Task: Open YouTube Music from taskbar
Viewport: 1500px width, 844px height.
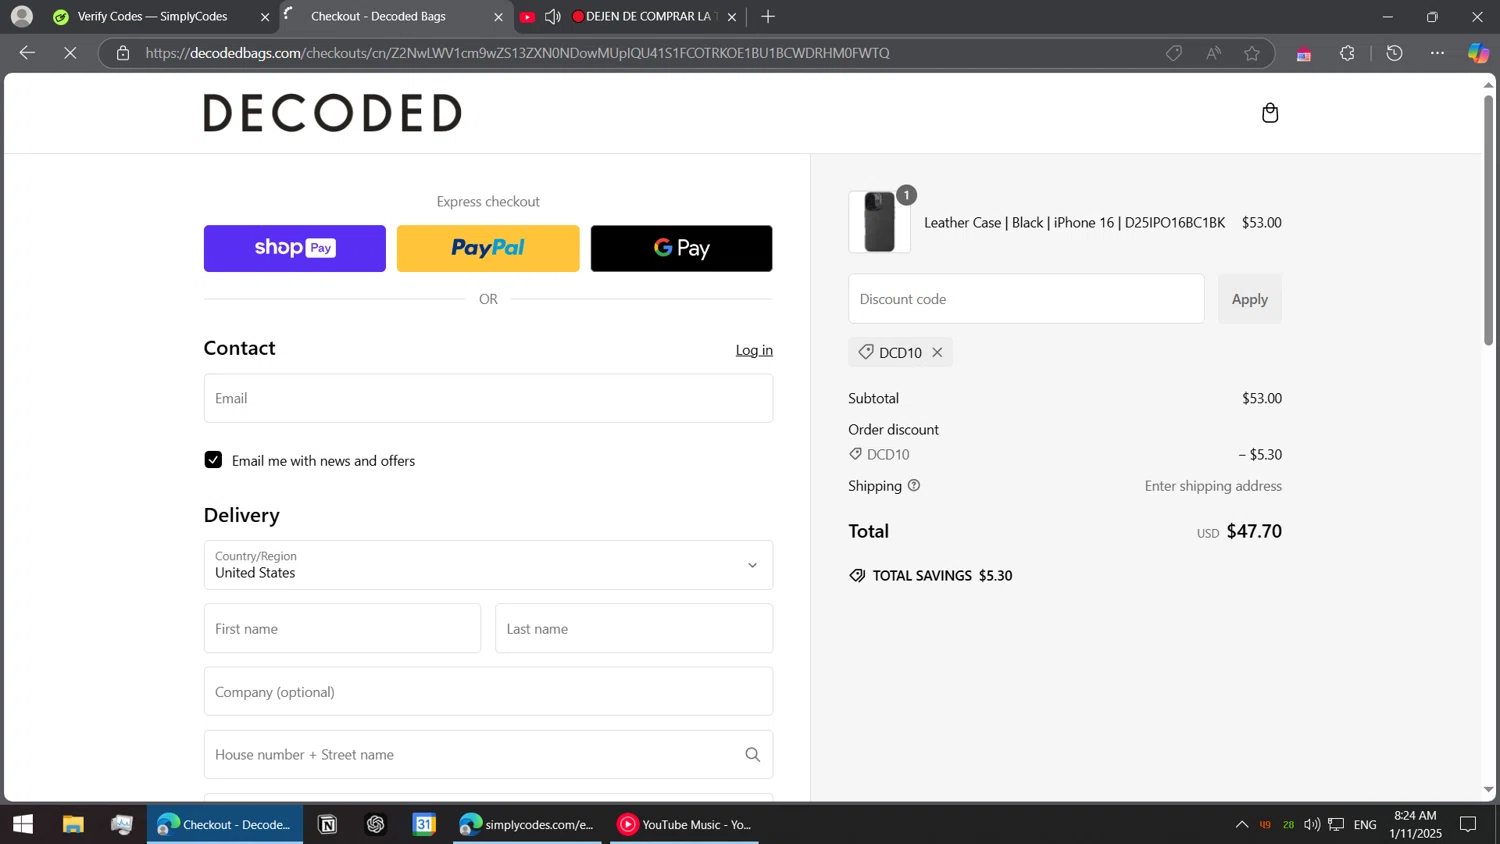Action: point(685,825)
